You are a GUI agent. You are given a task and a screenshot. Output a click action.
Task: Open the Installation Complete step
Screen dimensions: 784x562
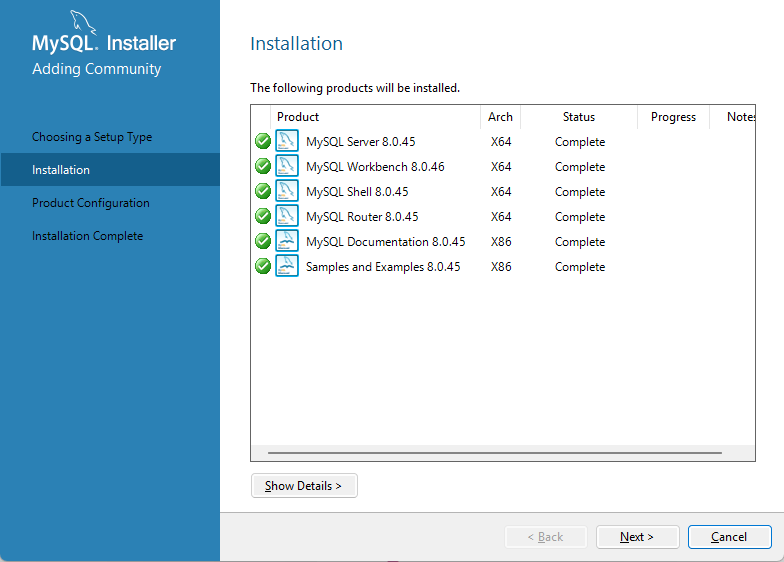[x=88, y=236]
